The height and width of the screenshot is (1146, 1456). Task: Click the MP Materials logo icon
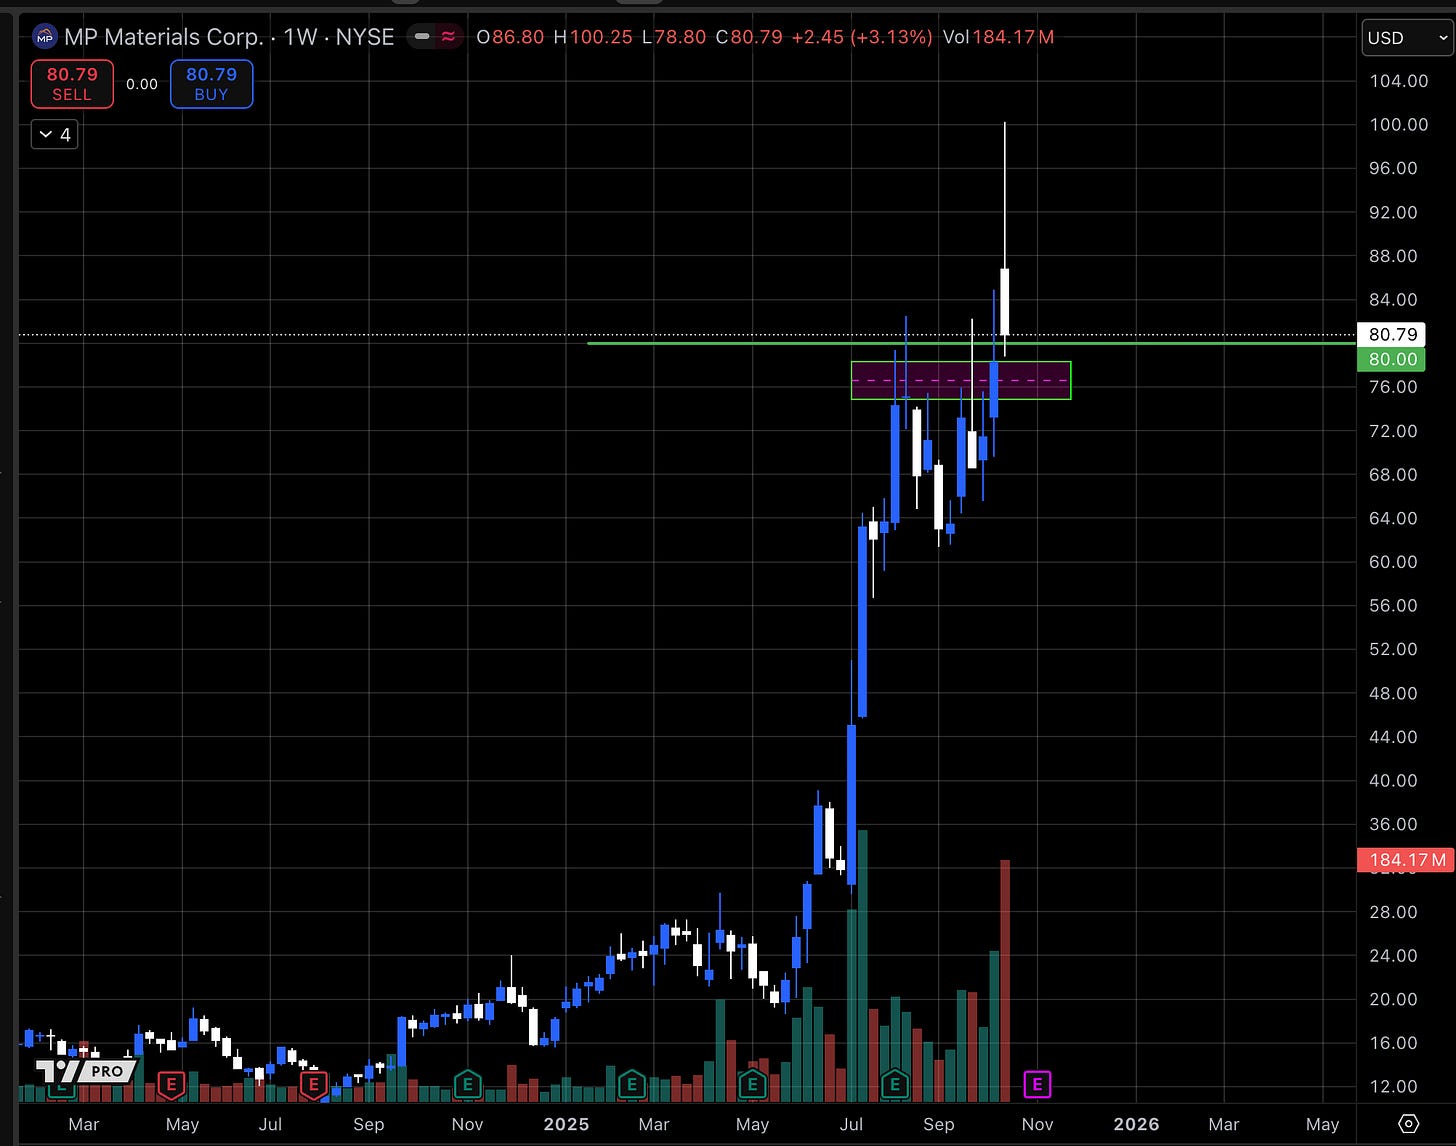point(45,38)
